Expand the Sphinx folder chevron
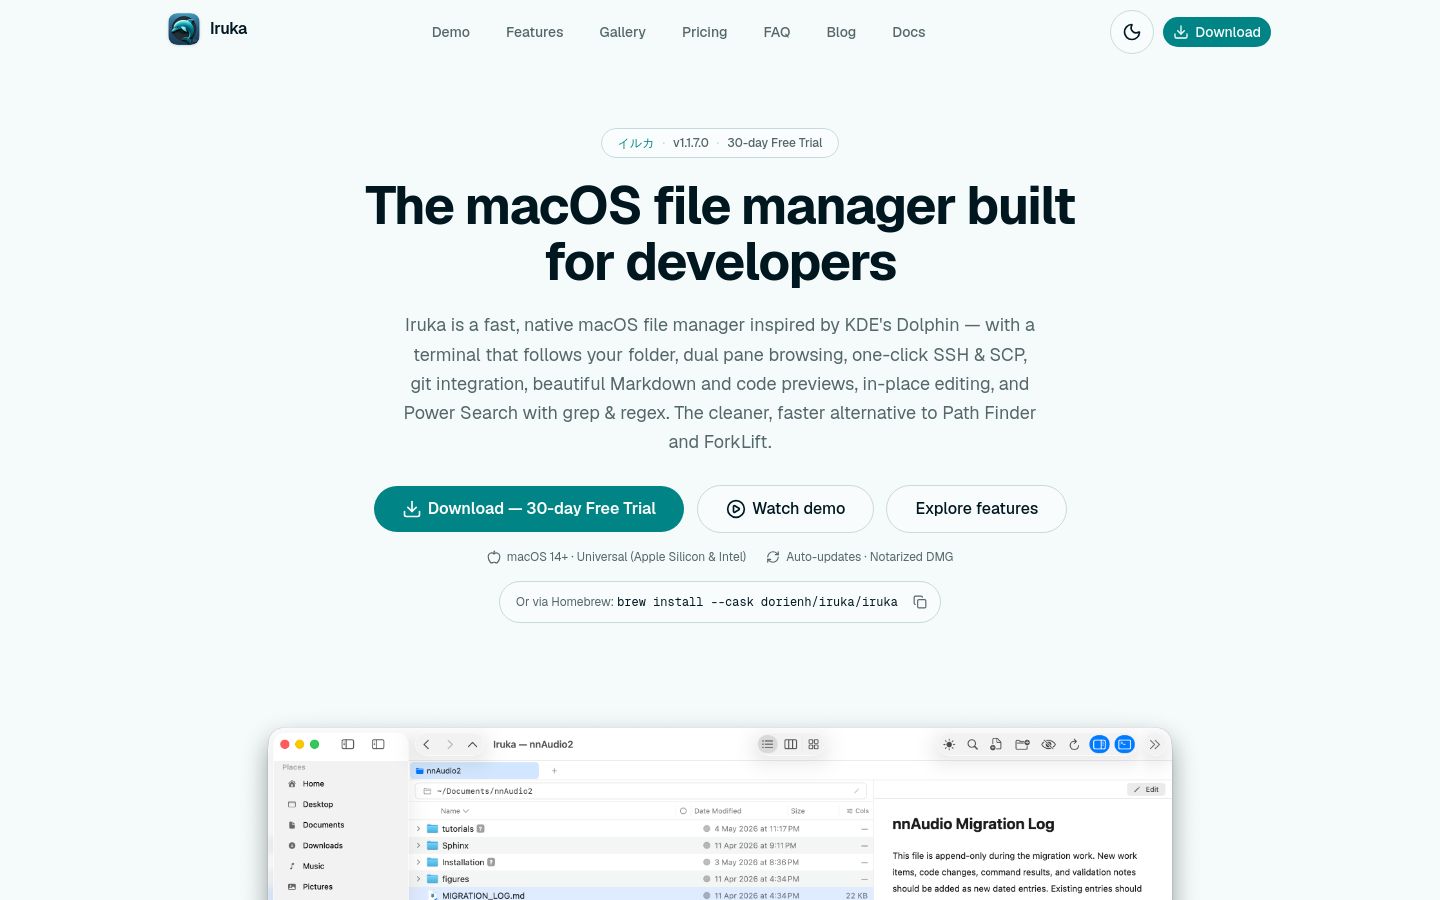This screenshot has height=900, width=1440. [418, 846]
